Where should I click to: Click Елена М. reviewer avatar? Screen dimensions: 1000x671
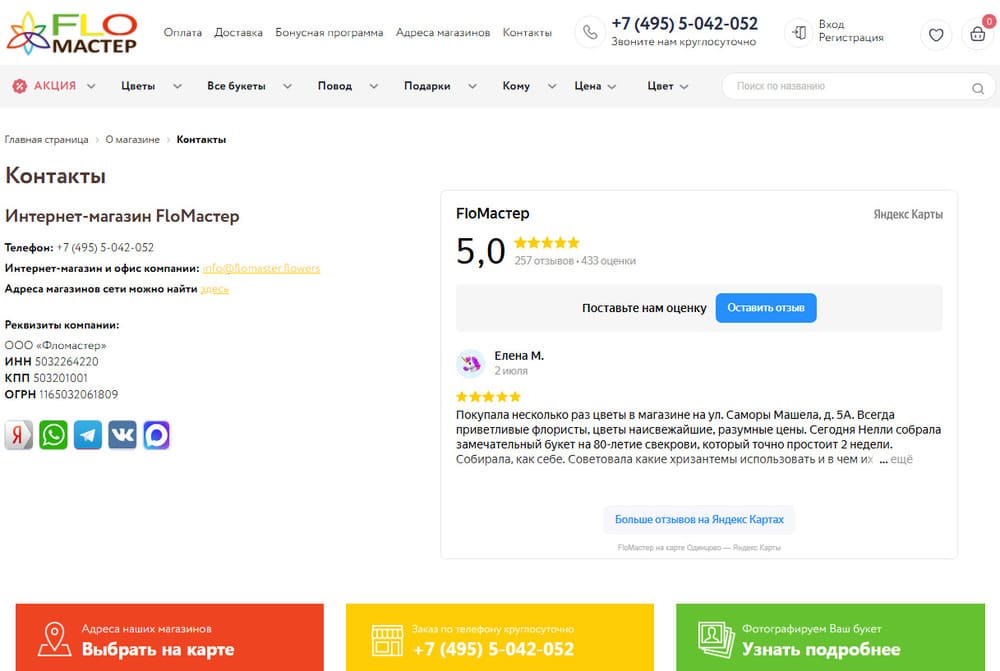click(471, 364)
